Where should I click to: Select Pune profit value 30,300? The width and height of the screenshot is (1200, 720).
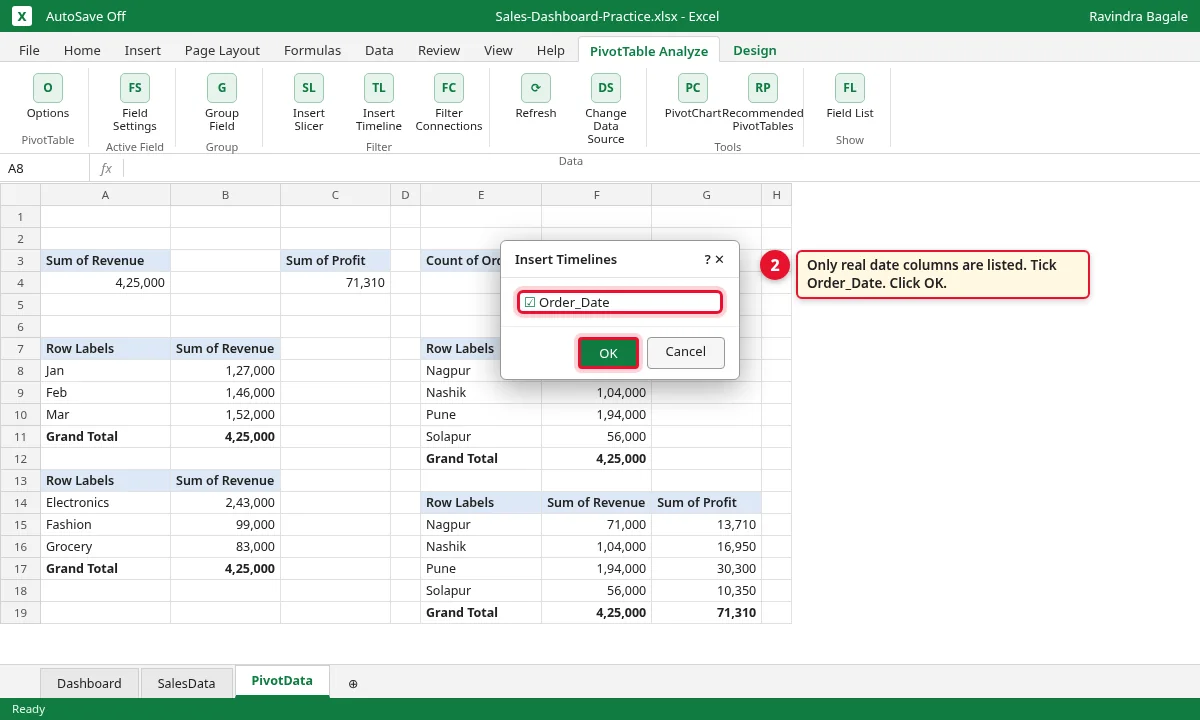click(706, 569)
